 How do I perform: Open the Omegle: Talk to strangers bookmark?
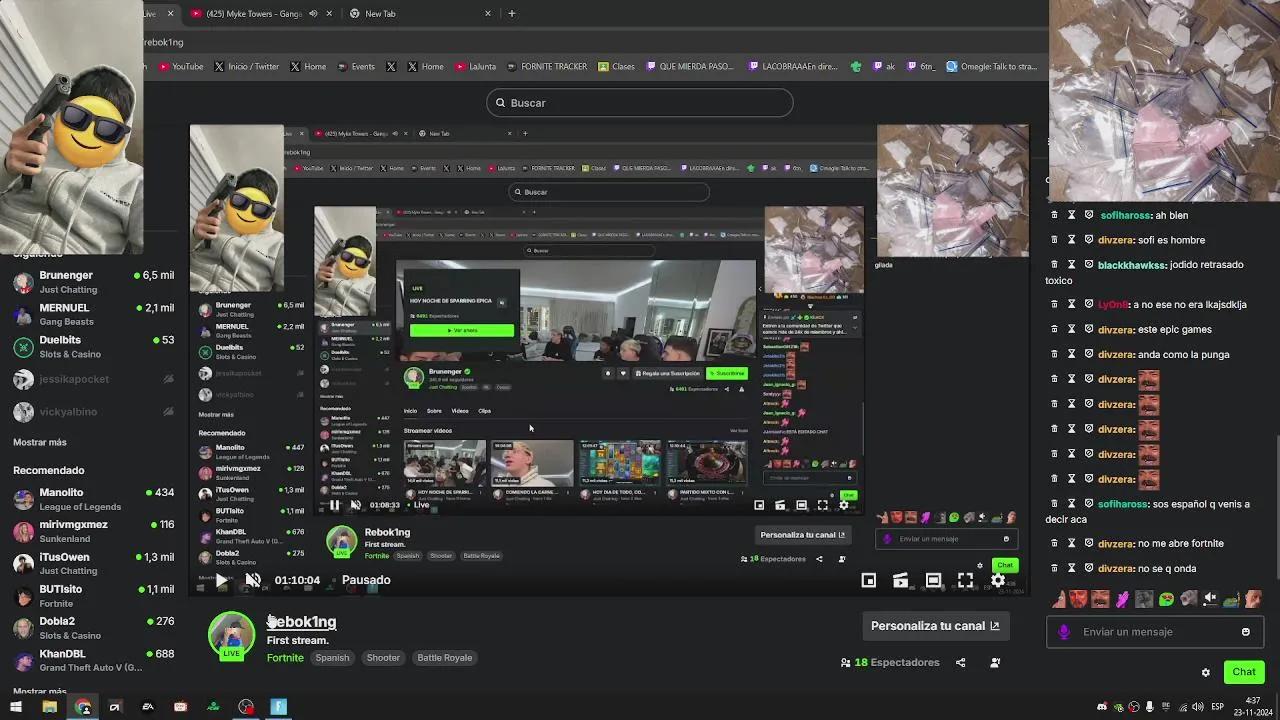pos(992,67)
